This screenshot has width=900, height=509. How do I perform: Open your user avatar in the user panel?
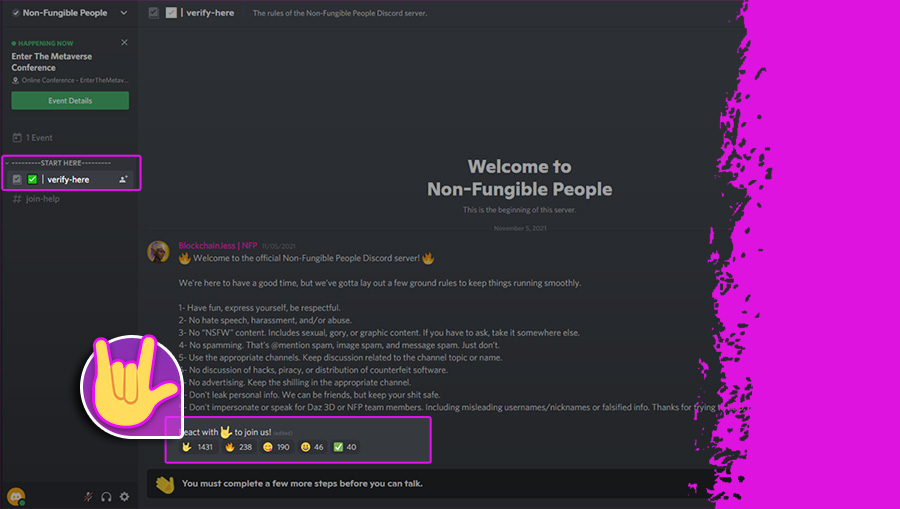point(16,496)
